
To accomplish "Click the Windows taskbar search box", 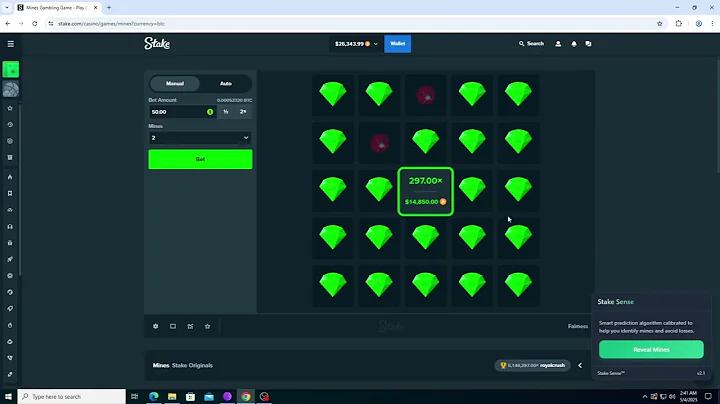I will point(72,396).
